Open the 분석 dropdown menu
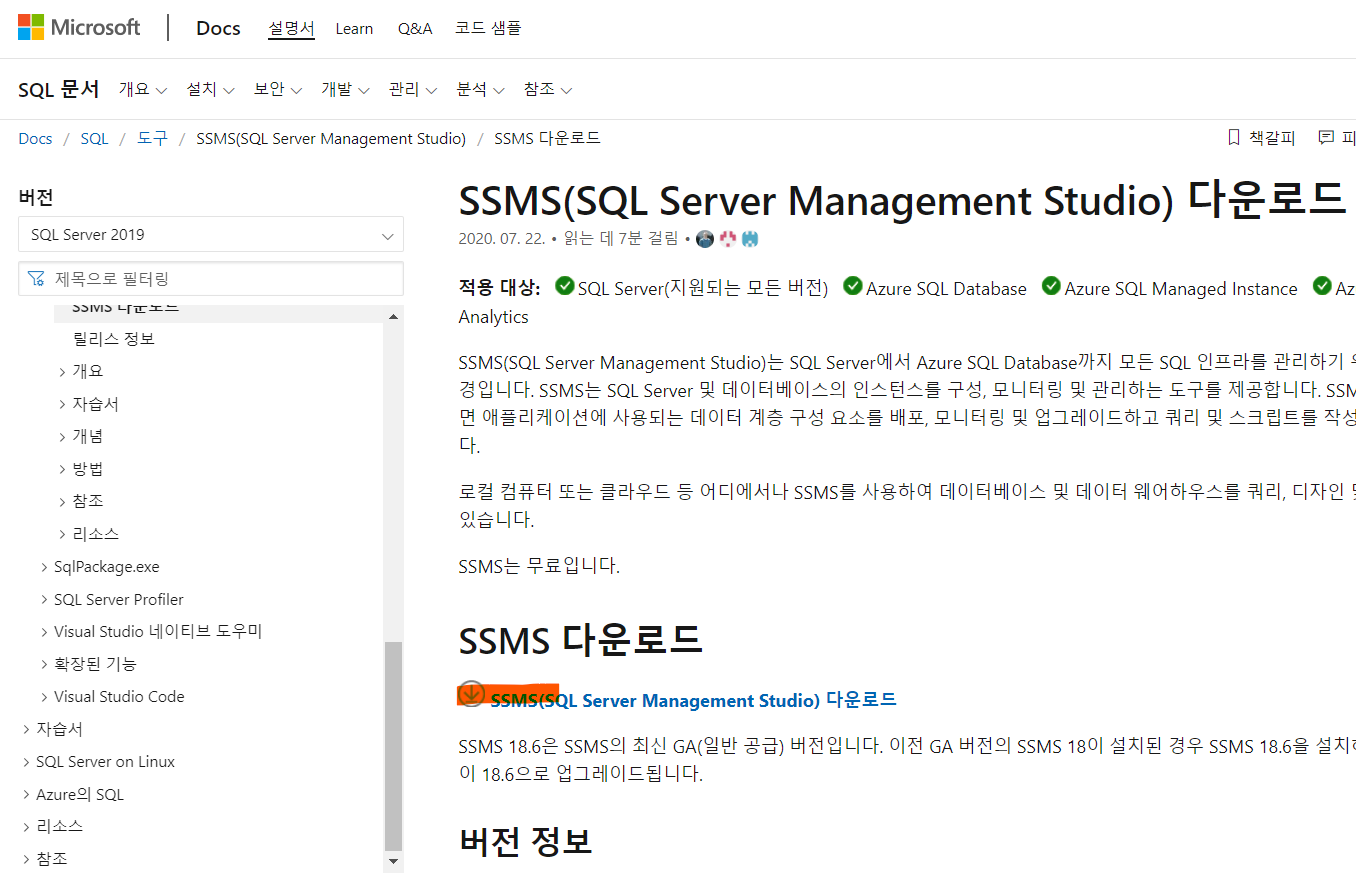Screen dimensions: 1356x879 coord(480,89)
